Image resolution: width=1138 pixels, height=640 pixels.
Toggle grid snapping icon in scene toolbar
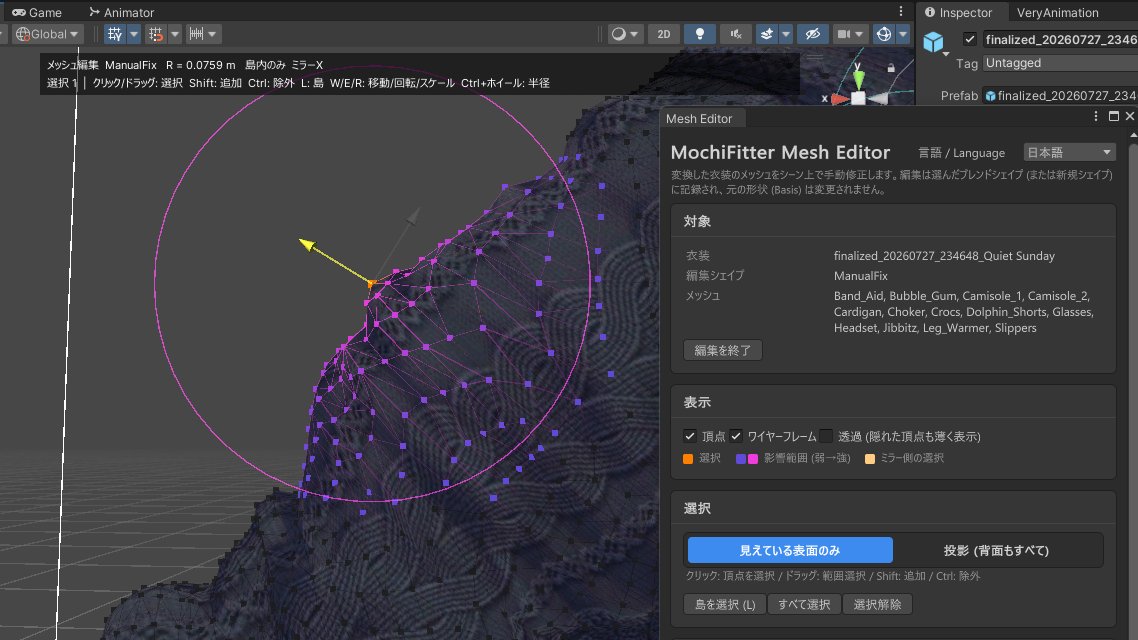pos(115,34)
